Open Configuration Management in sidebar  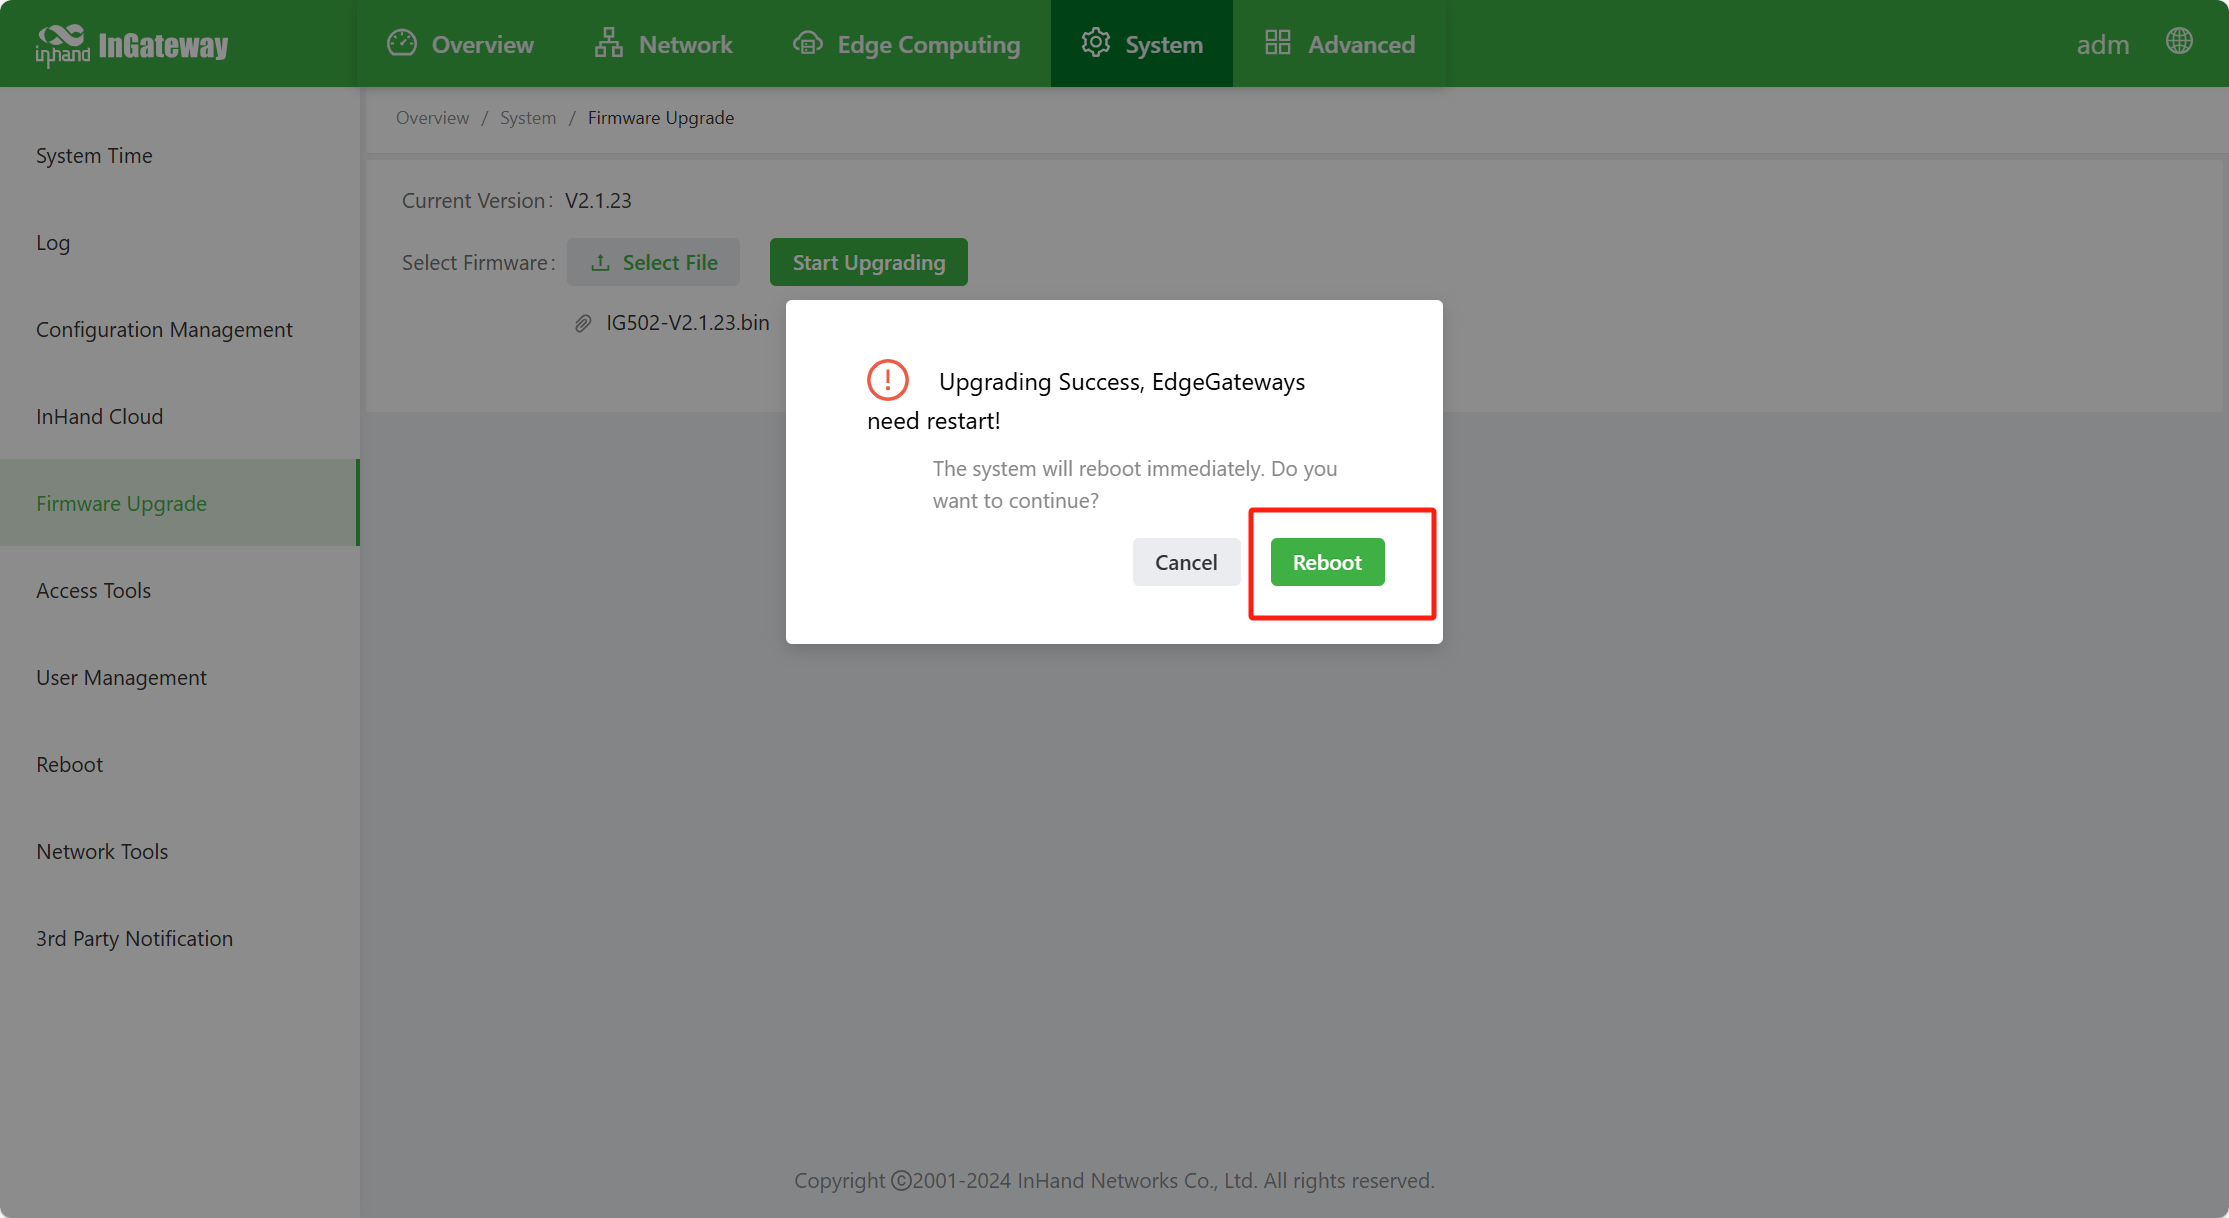pyautogui.click(x=164, y=329)
